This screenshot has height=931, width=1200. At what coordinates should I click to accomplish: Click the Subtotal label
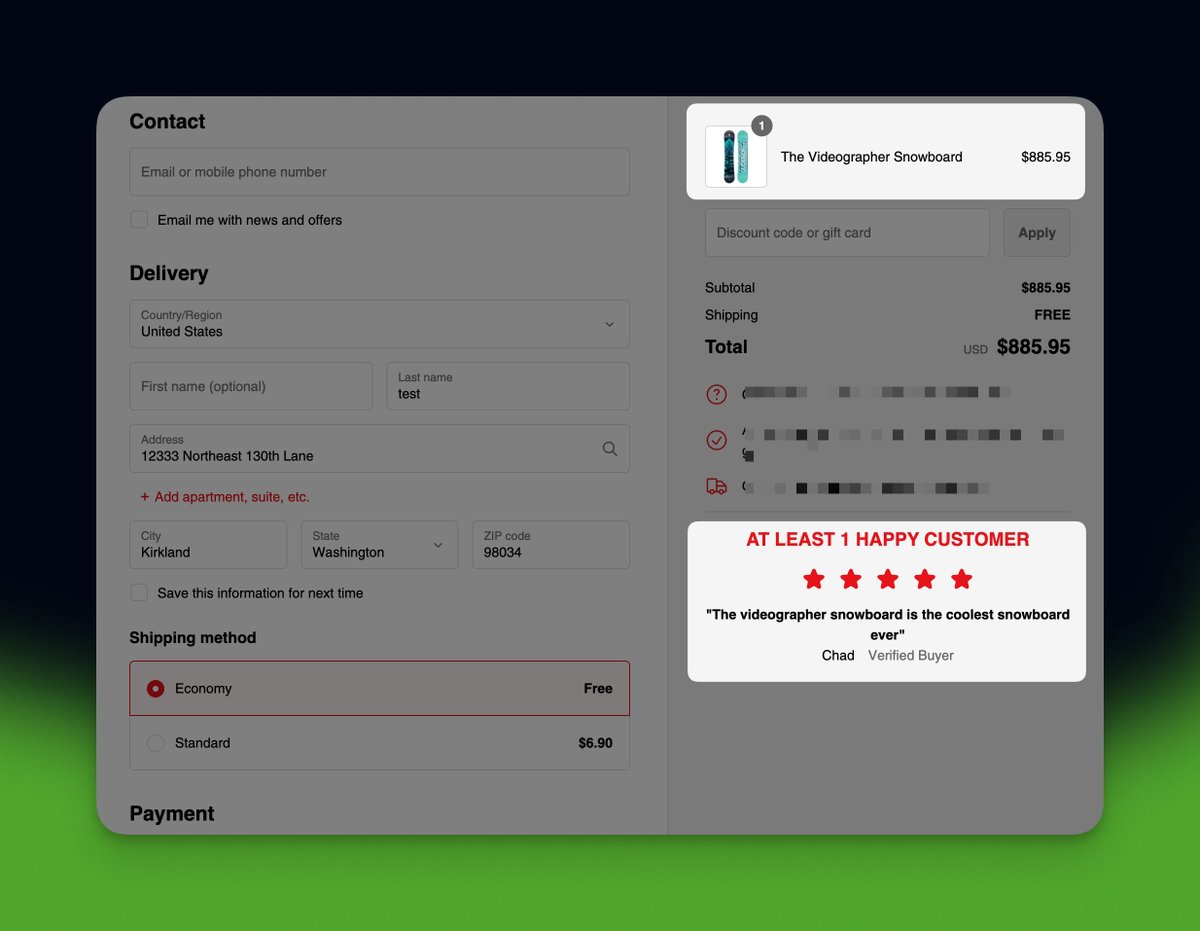coord(730,288)
